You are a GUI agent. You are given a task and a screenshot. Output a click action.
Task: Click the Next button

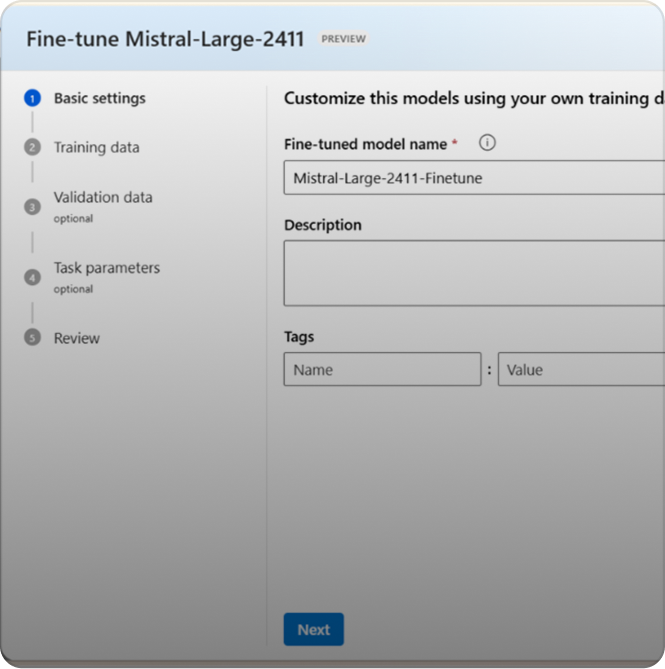[x=314, y=629]
